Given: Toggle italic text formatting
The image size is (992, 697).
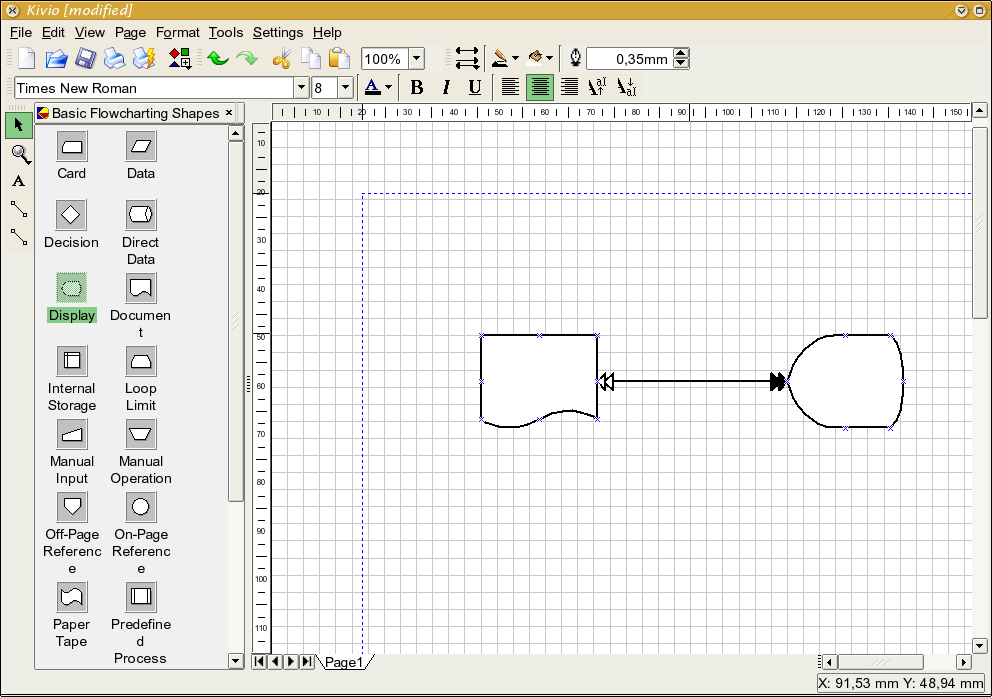Looking at the screenshot, I should pyautogui.click(x=446, y=87).
